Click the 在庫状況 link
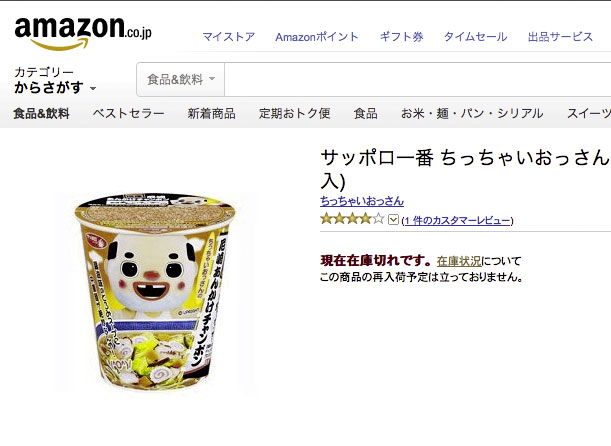 click(459, 261)
